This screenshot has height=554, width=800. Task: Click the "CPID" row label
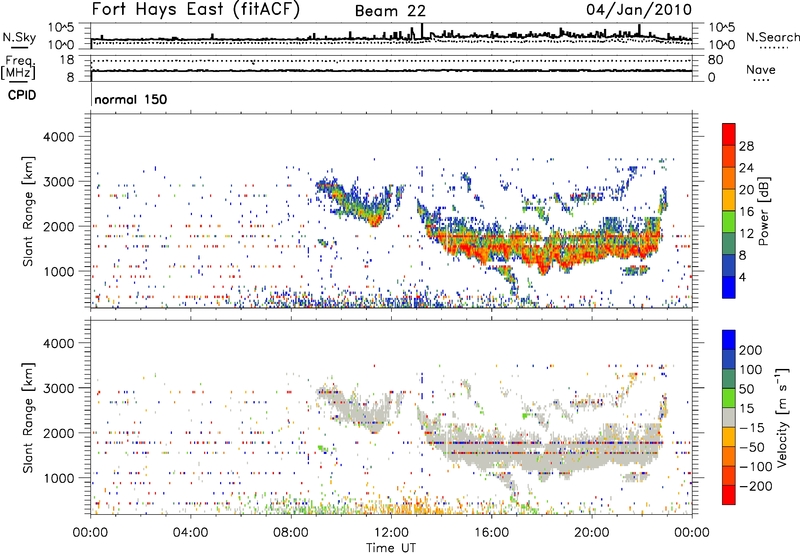tap(22, 95)
